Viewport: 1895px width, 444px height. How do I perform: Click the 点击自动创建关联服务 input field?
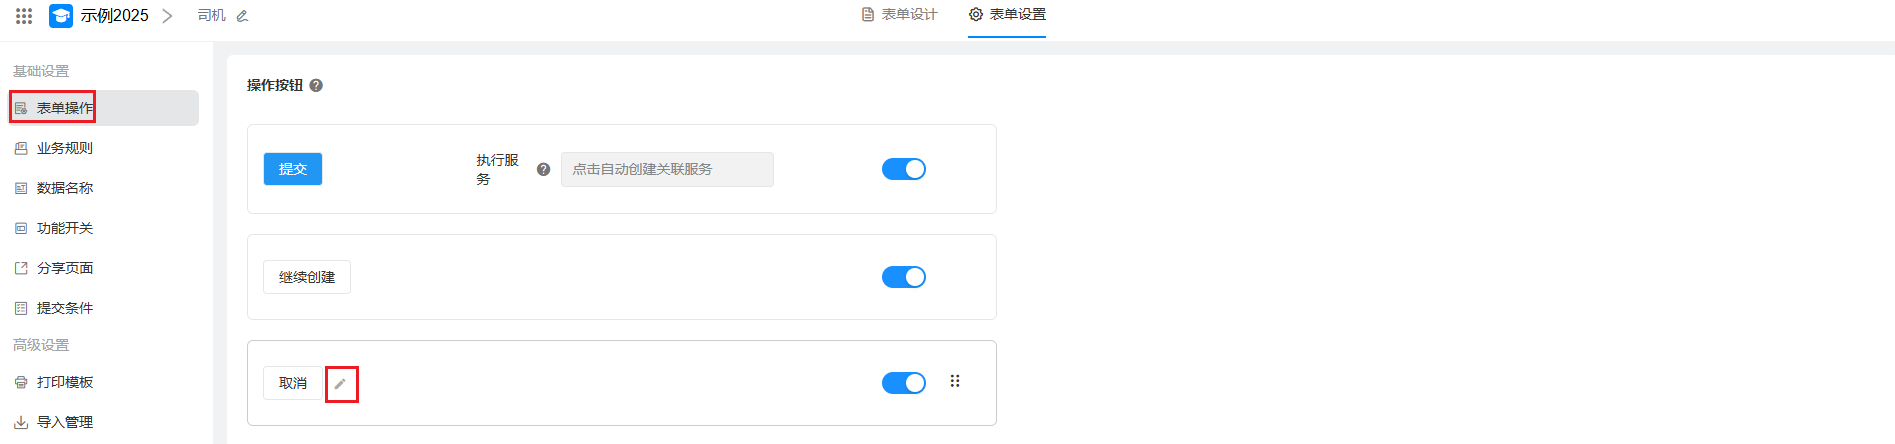667,170
